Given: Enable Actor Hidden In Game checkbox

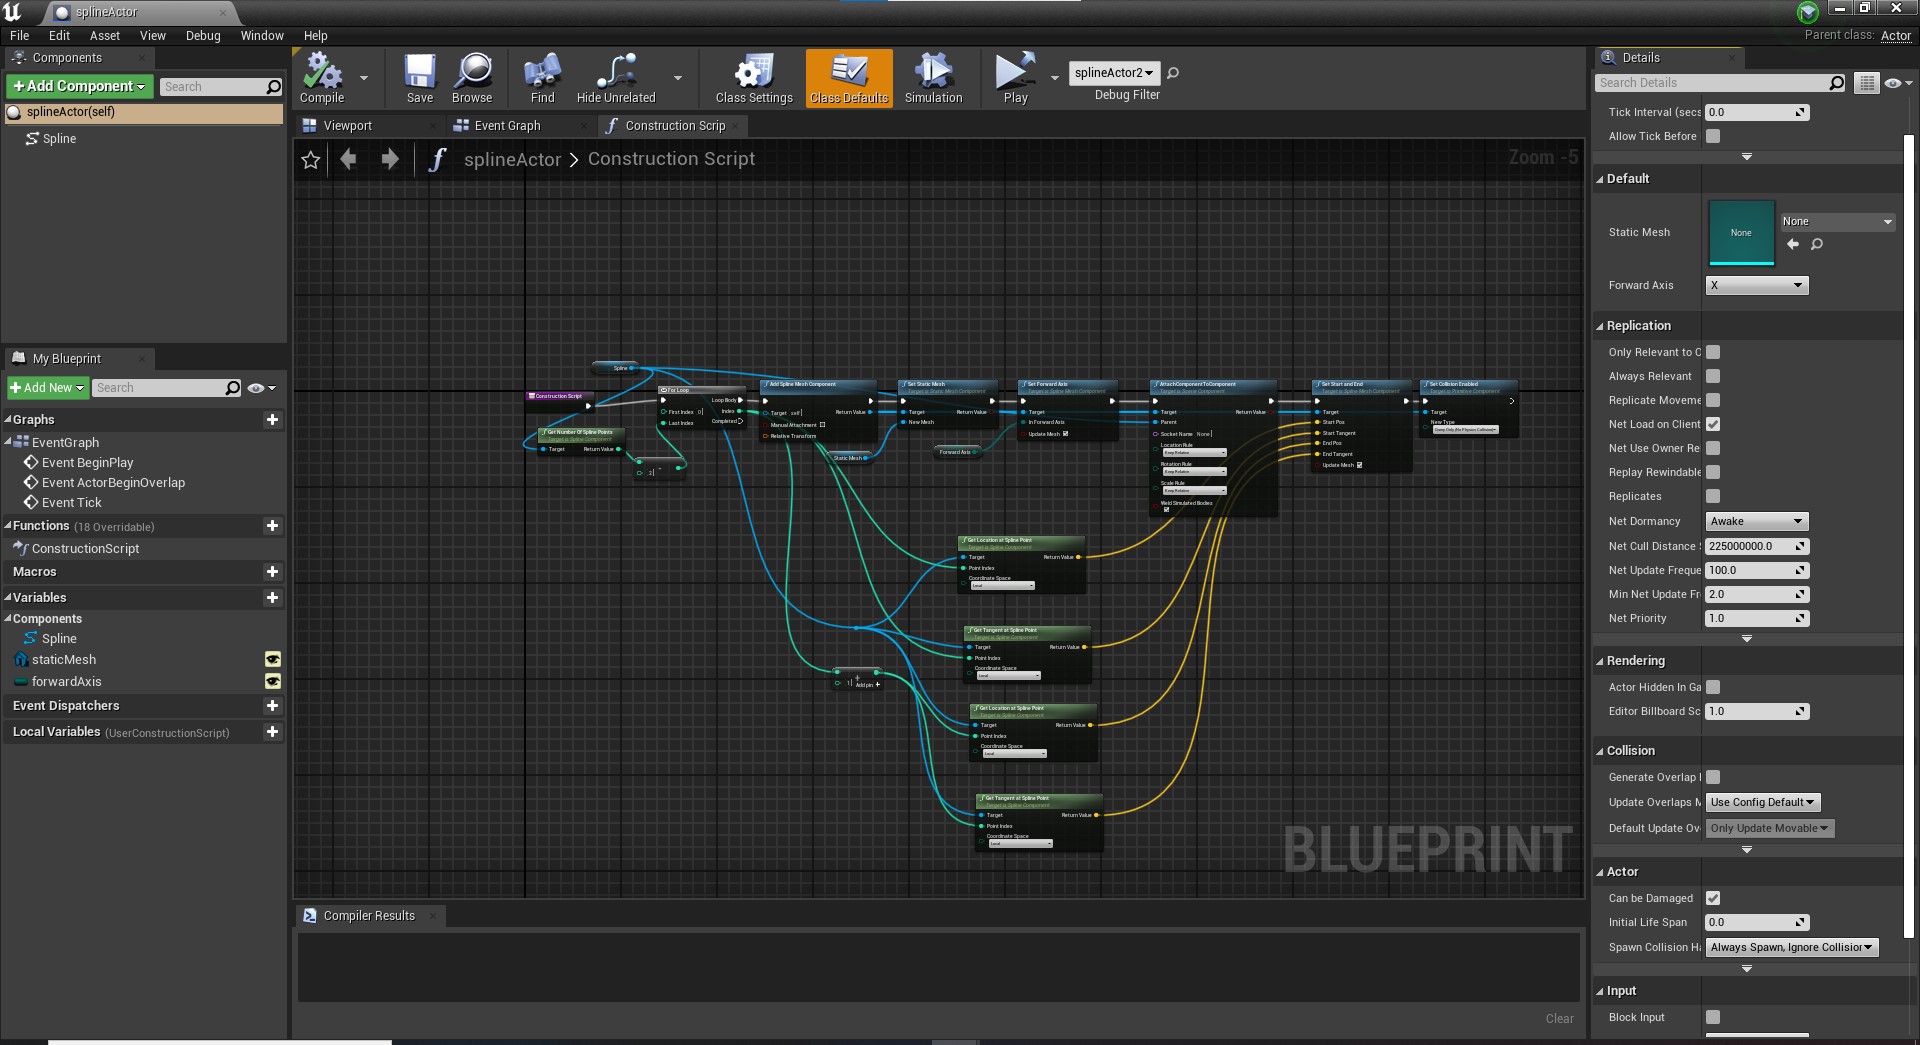Looking at the screenshot, I should tap(1713, 687).
